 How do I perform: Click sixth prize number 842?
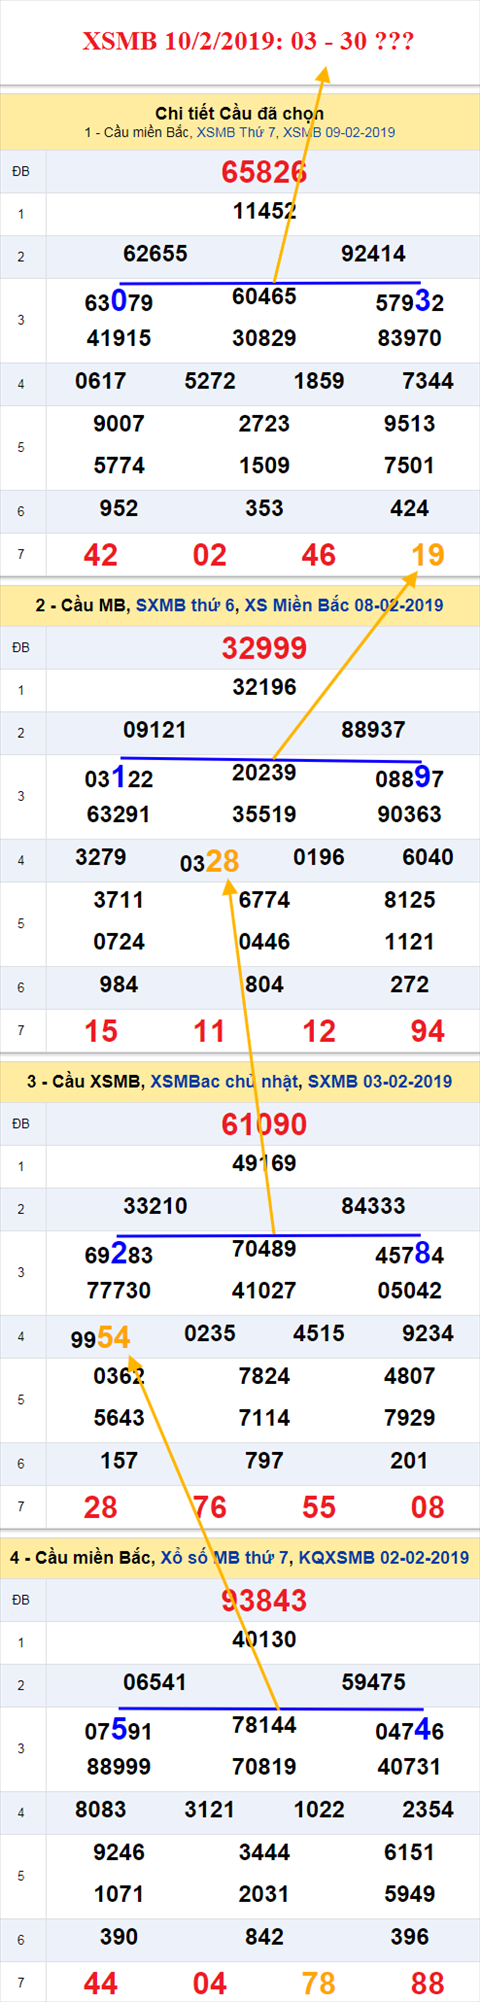click(264, 1937)
